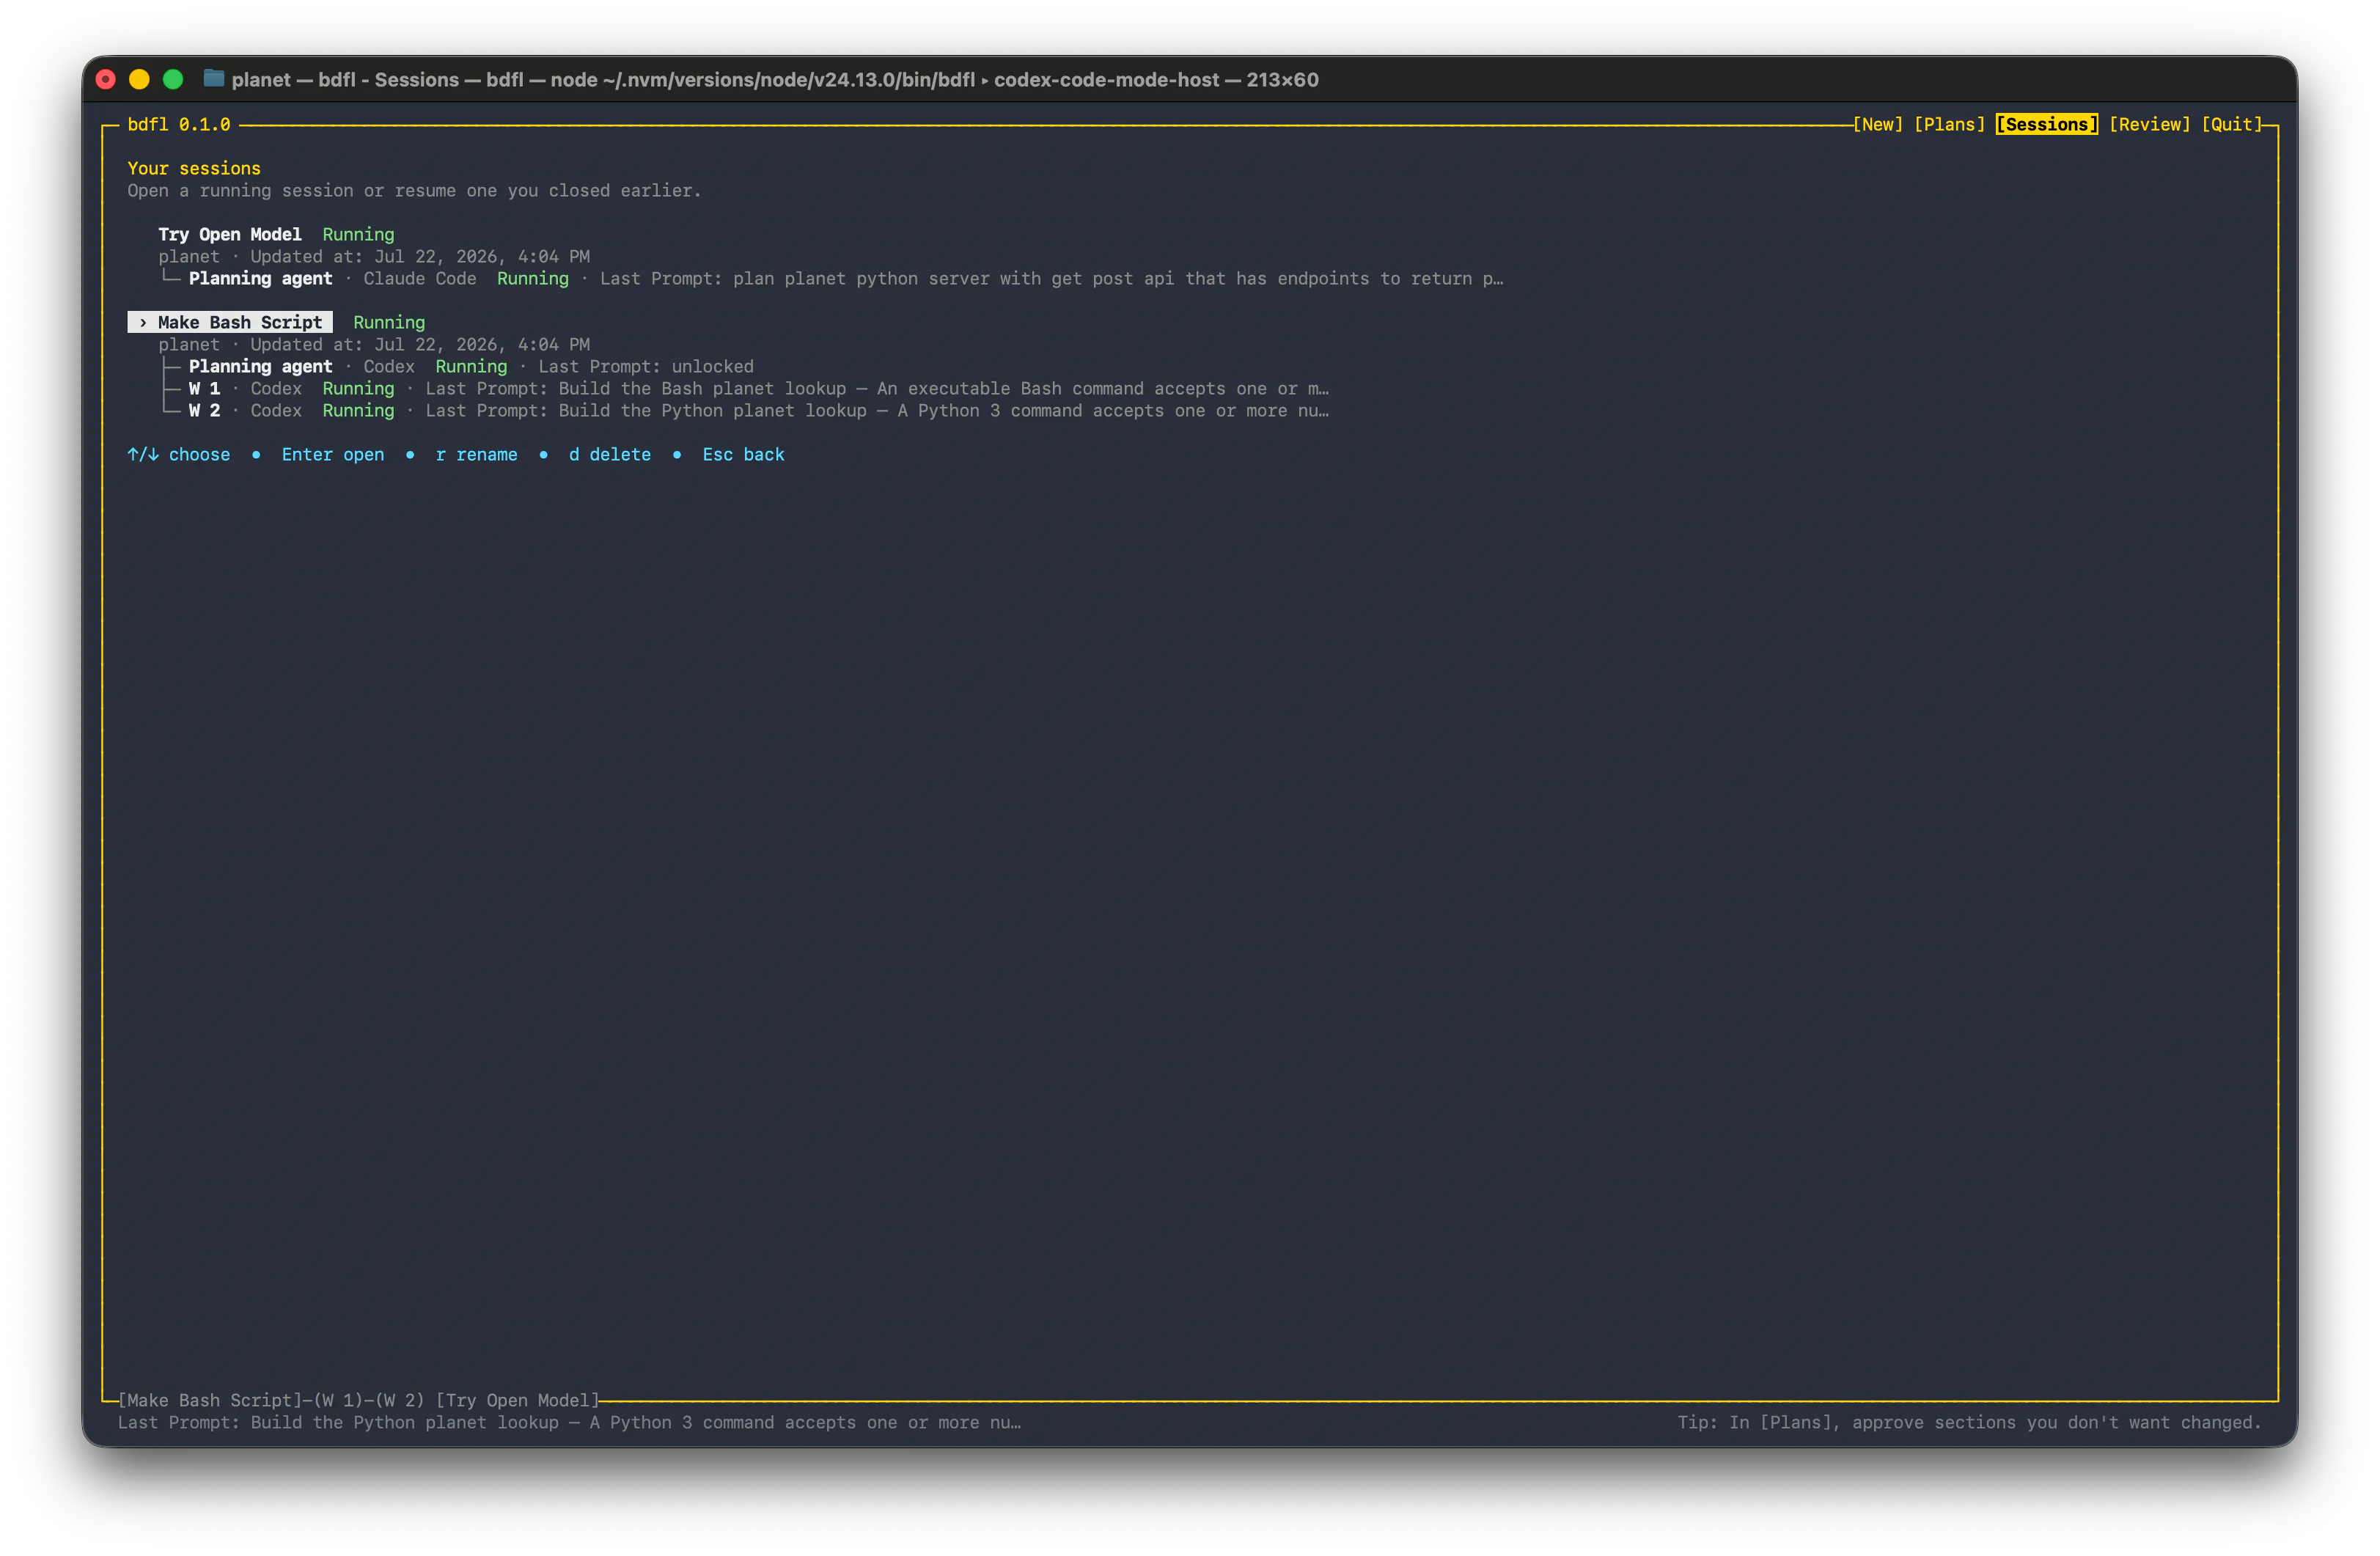Click the Tip about [Plans] text
This screenshot has width=2380, height=1556.
(1969, 1422)
